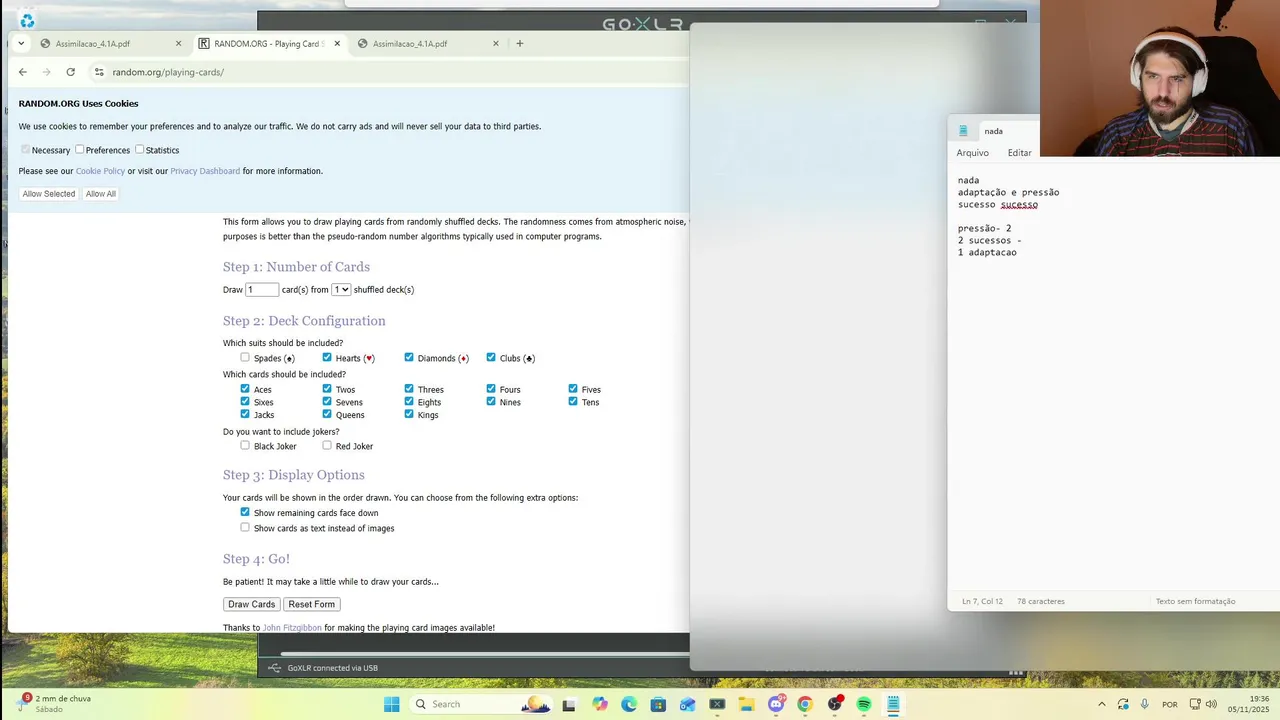Open the Cookie Policy link

100,171
